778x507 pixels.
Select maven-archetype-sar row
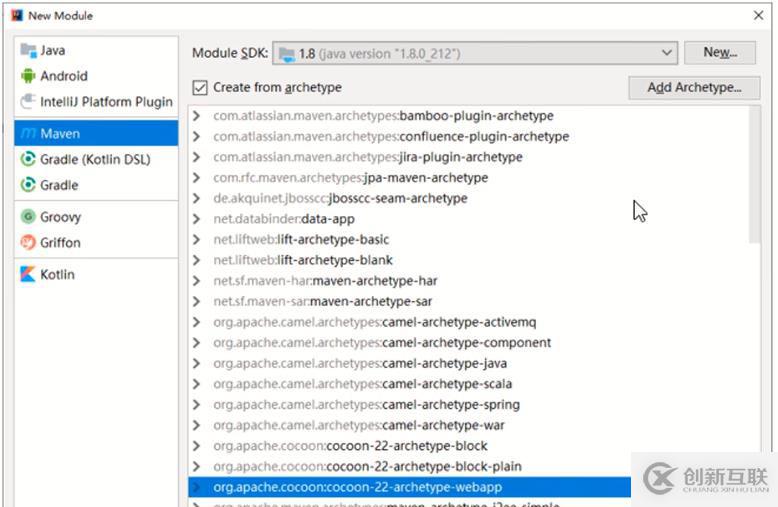click(x=469, y=302)
